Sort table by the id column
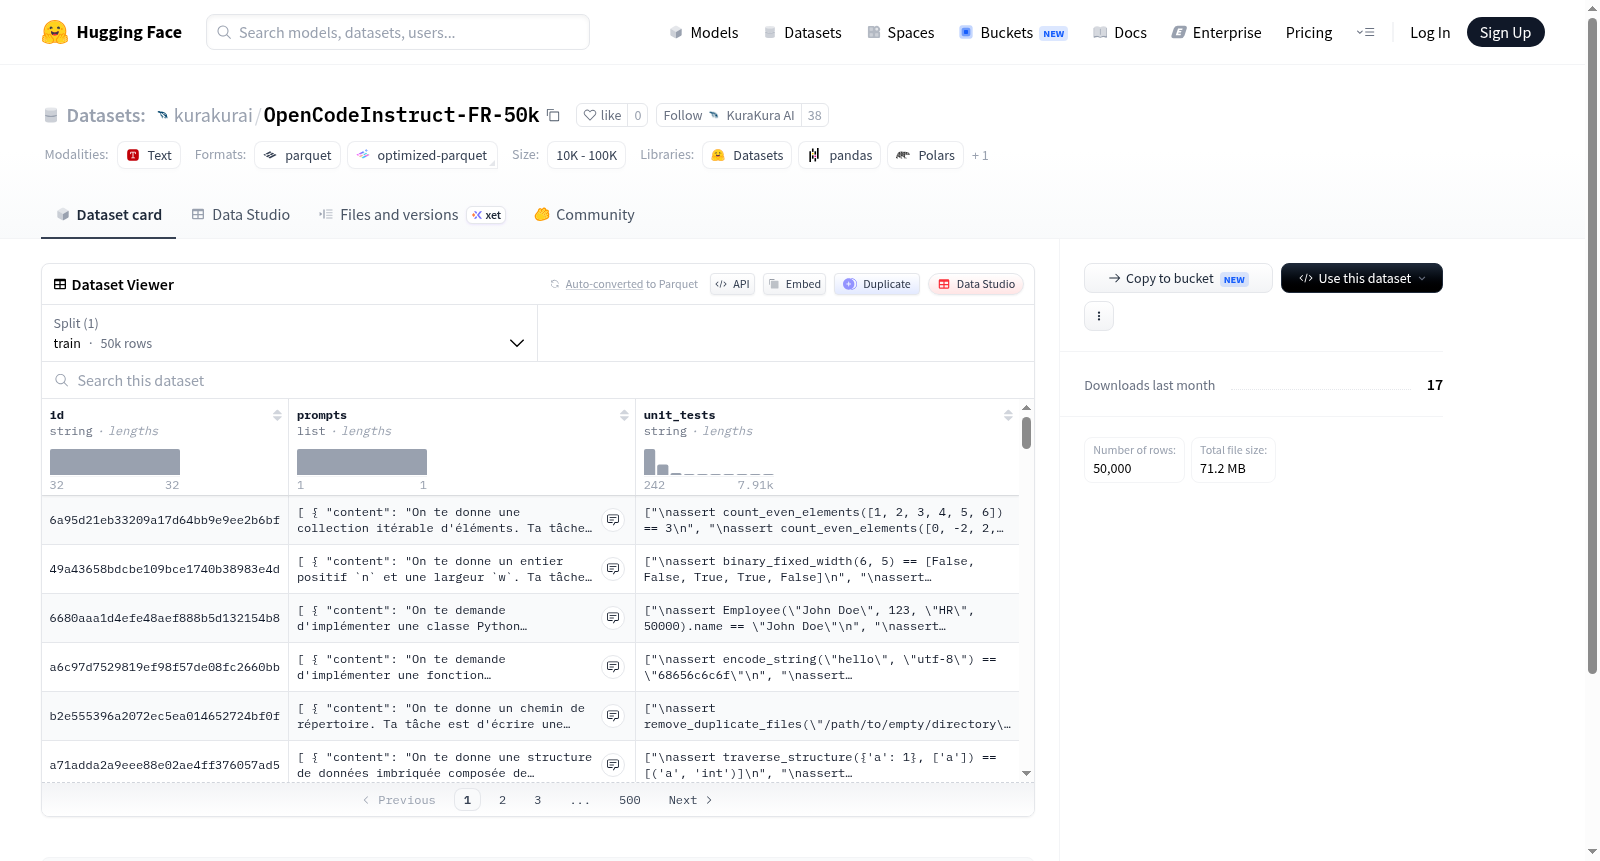The width and height of the screenshot is (1600, 861). (x=277, y=415)
